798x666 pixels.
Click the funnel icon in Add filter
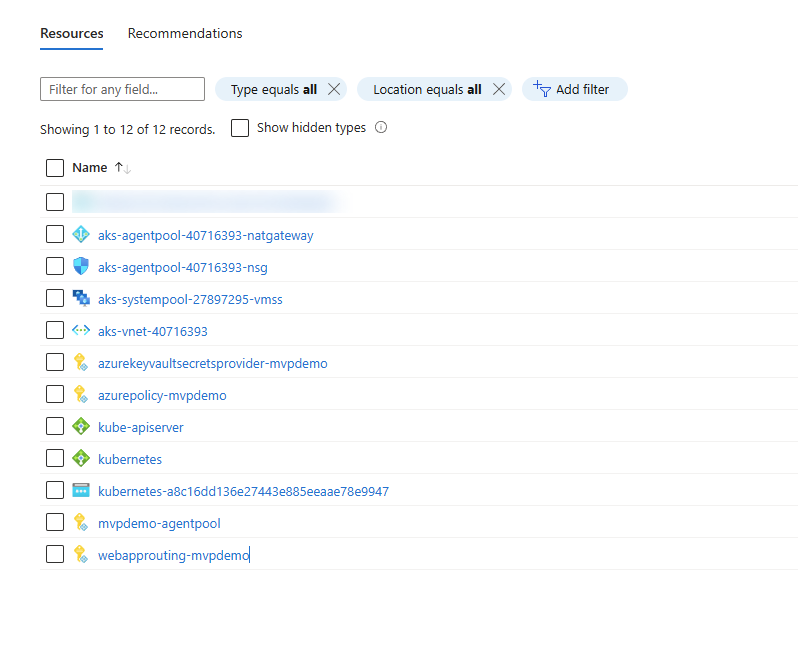[542, 89]
